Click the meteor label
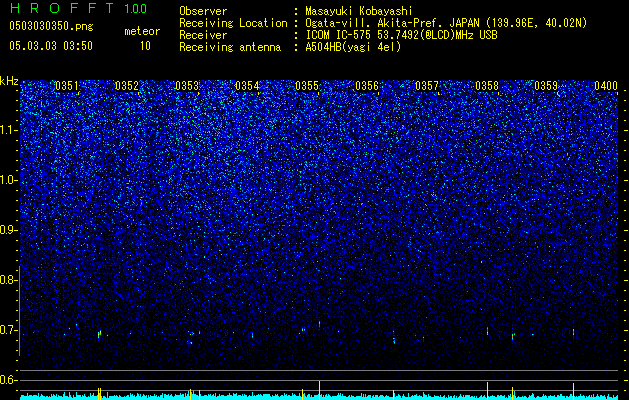 coord(142,31)
